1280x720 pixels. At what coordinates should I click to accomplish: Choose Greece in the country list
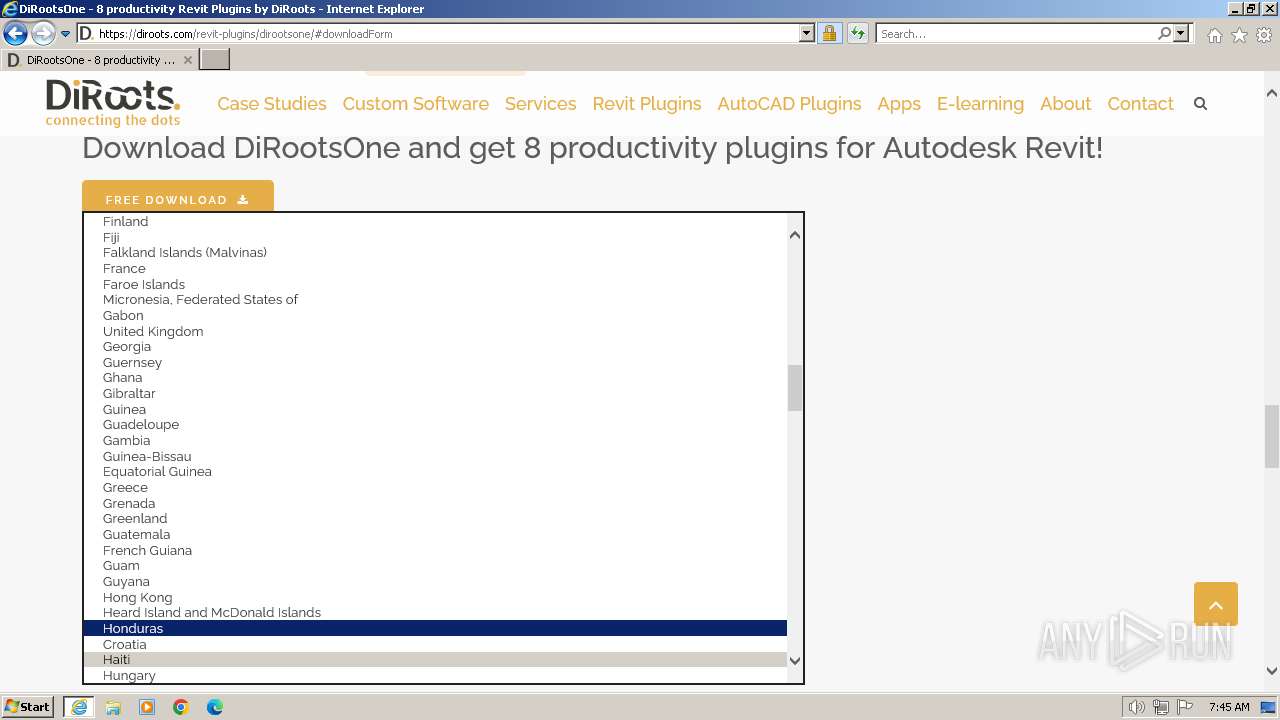tap(435, 488)
